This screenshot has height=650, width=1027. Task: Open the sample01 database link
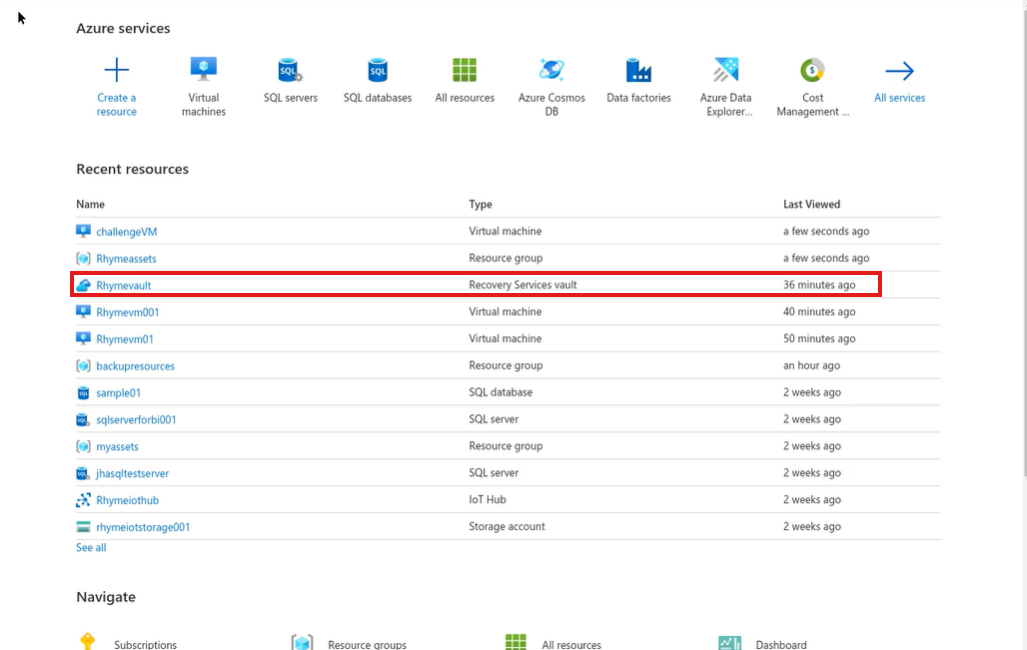pyautogui.click(x=119, y=393)
